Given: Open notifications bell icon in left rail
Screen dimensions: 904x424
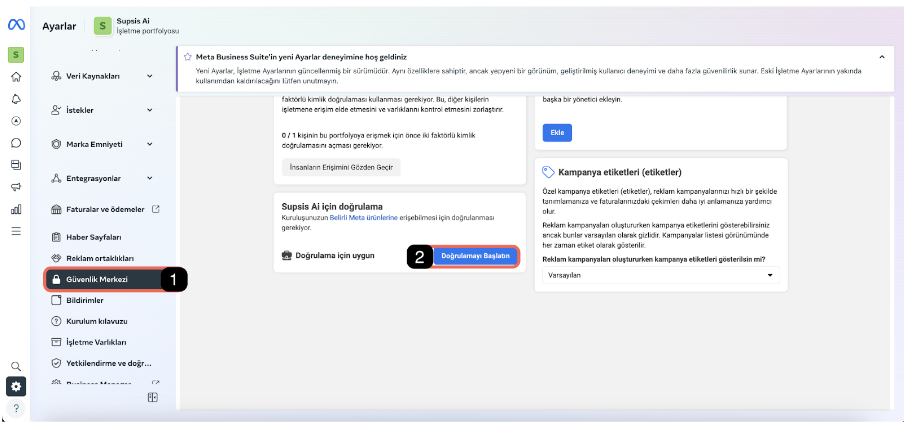Looking at the screenshot, I should tap(16, 99).
